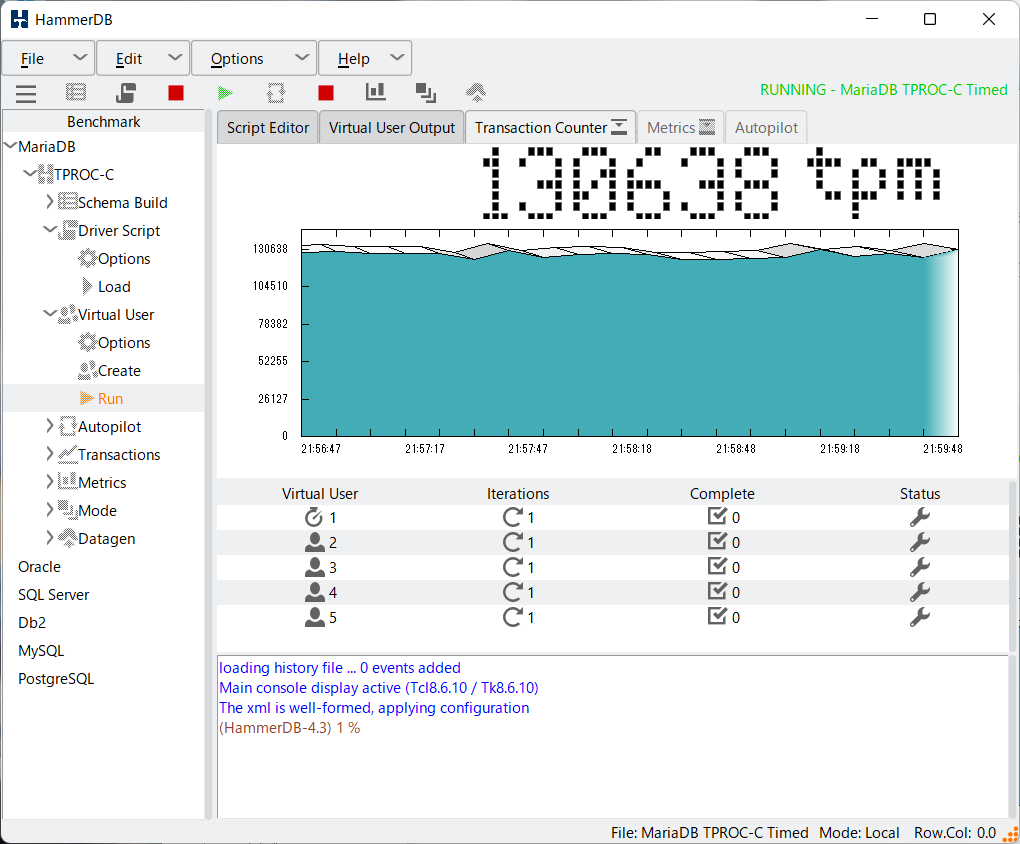Collapse the MariaDB tree node
The image size is (1020, 844).
point(10,146)
